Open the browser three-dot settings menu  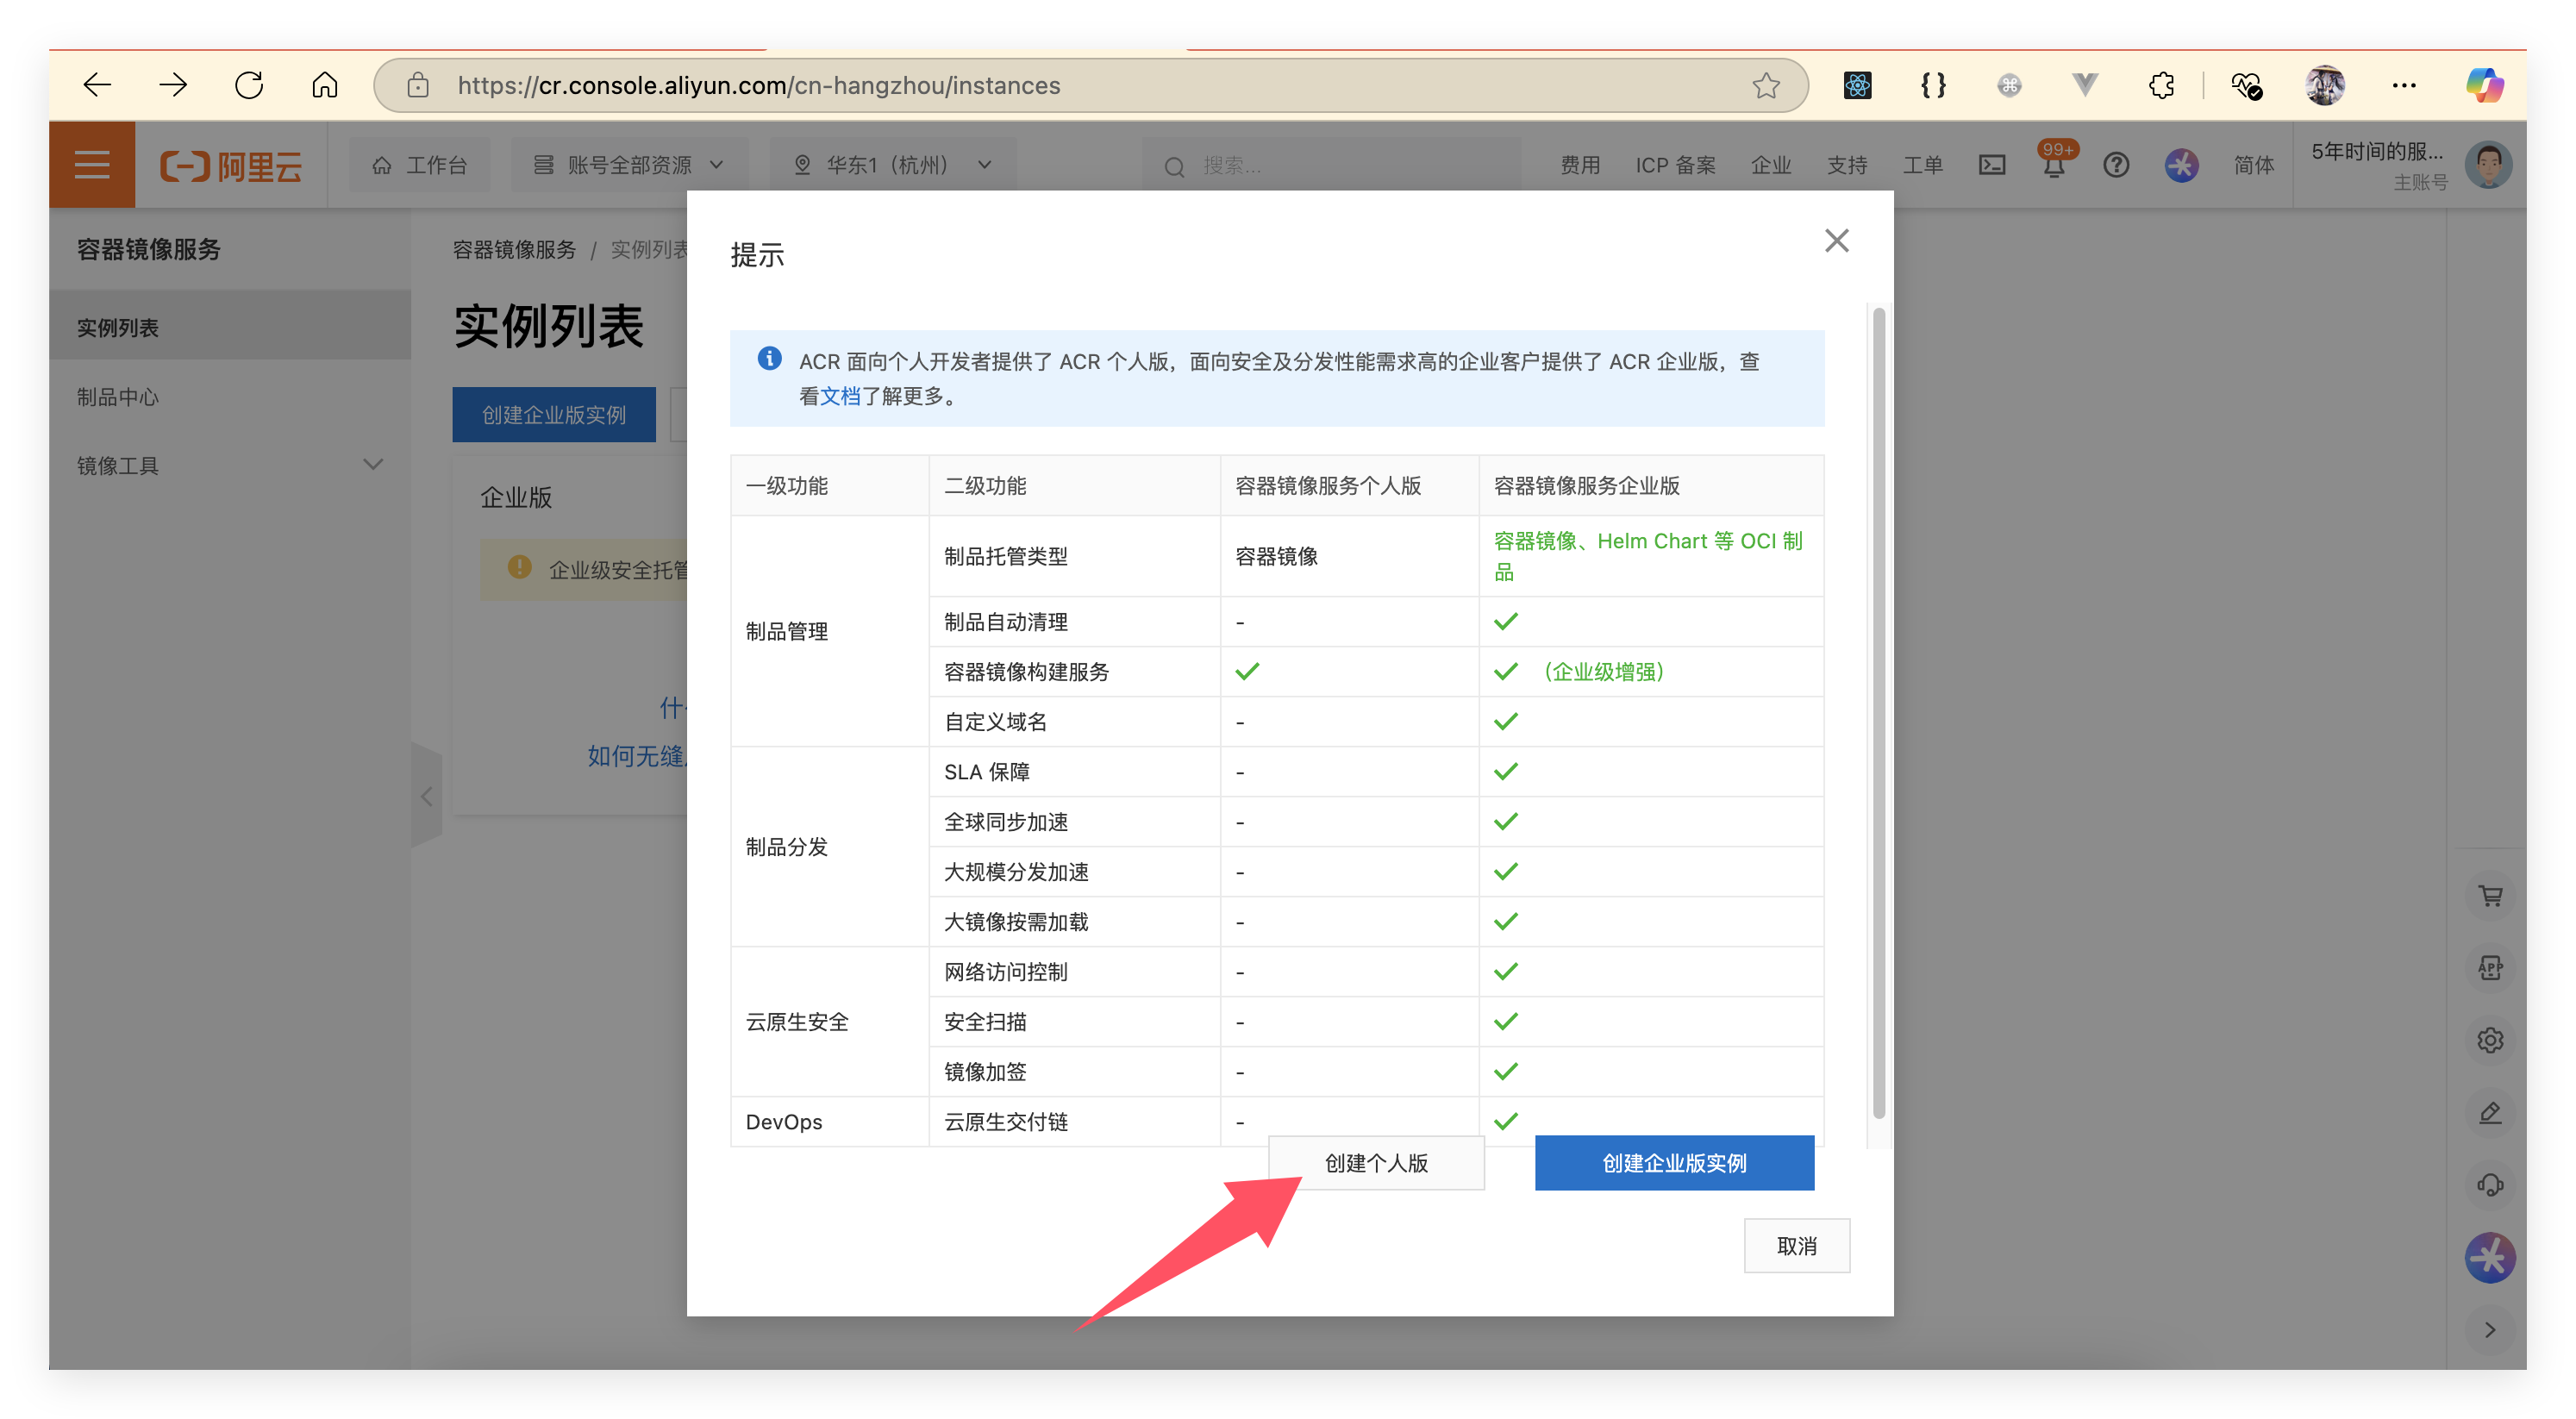pyautogui.click(x=2404, y=85)
